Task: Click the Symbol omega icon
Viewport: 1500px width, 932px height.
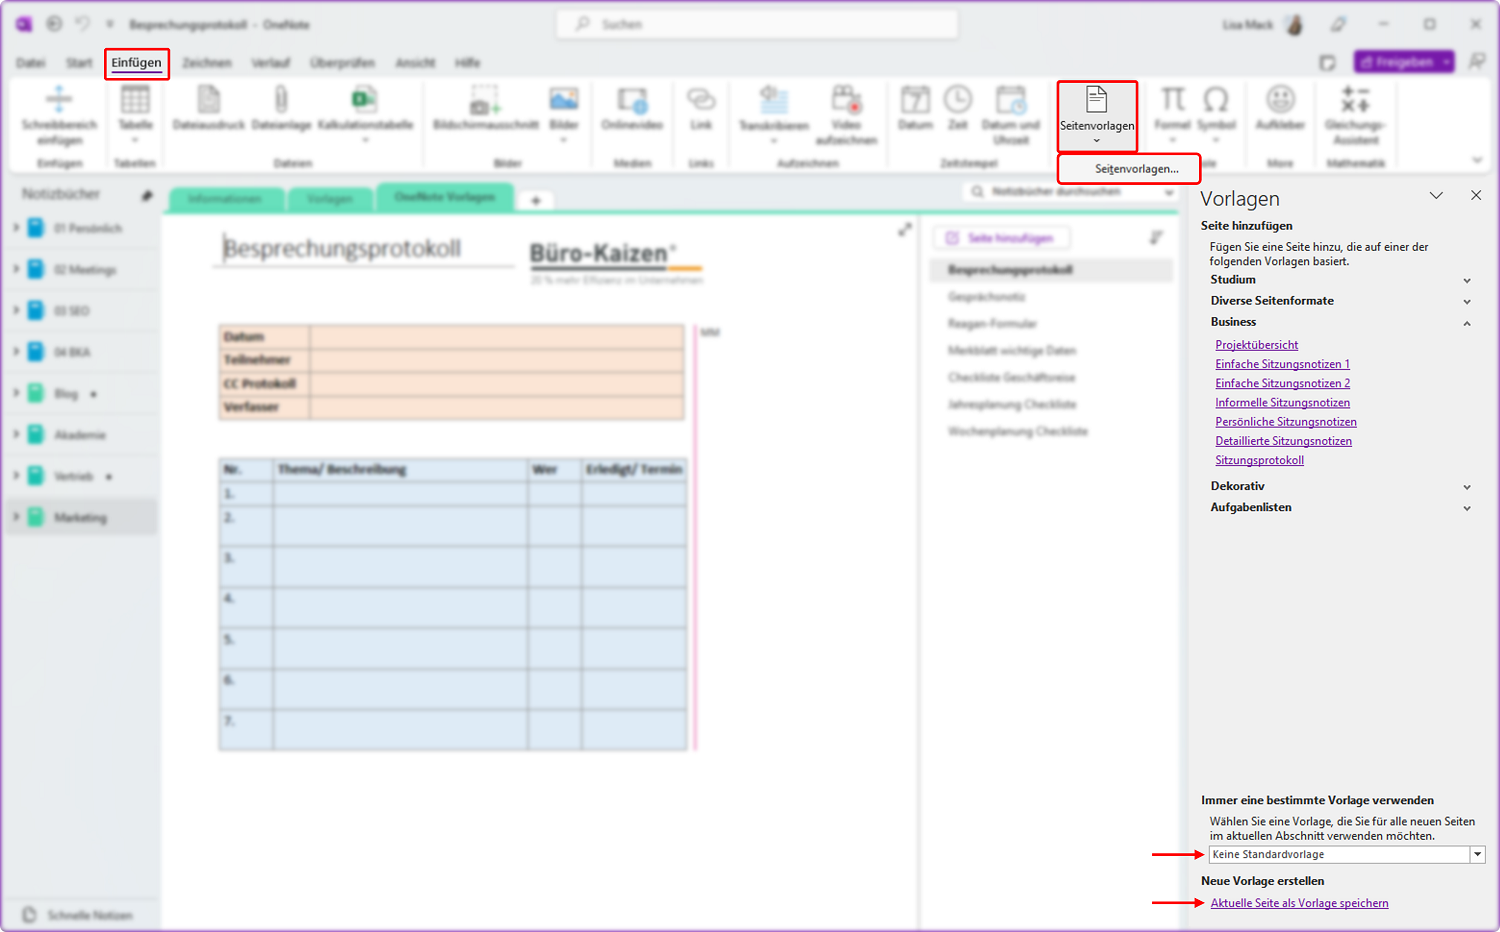Action: (x=1216, y=99)
